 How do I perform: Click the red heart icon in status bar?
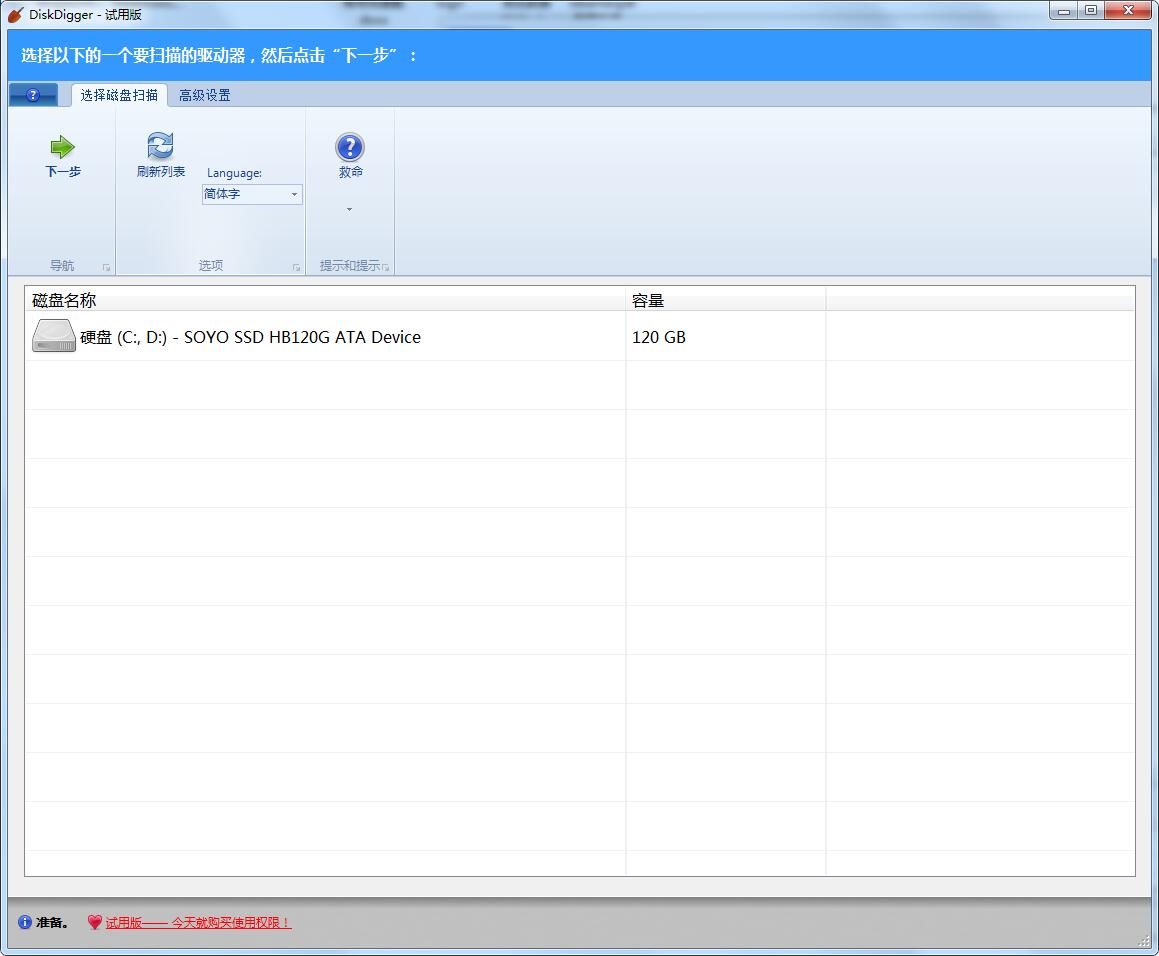[x=95, y=922]
